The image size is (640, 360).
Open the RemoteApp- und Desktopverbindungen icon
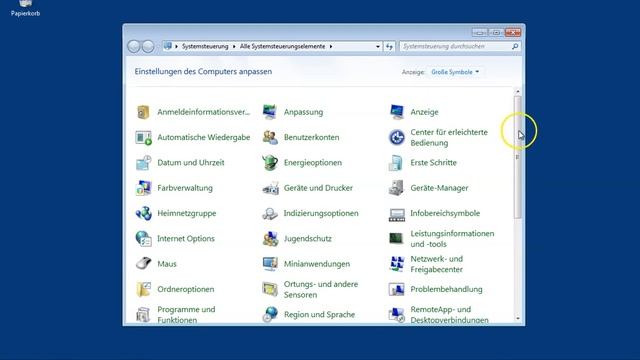pos(396,314)
